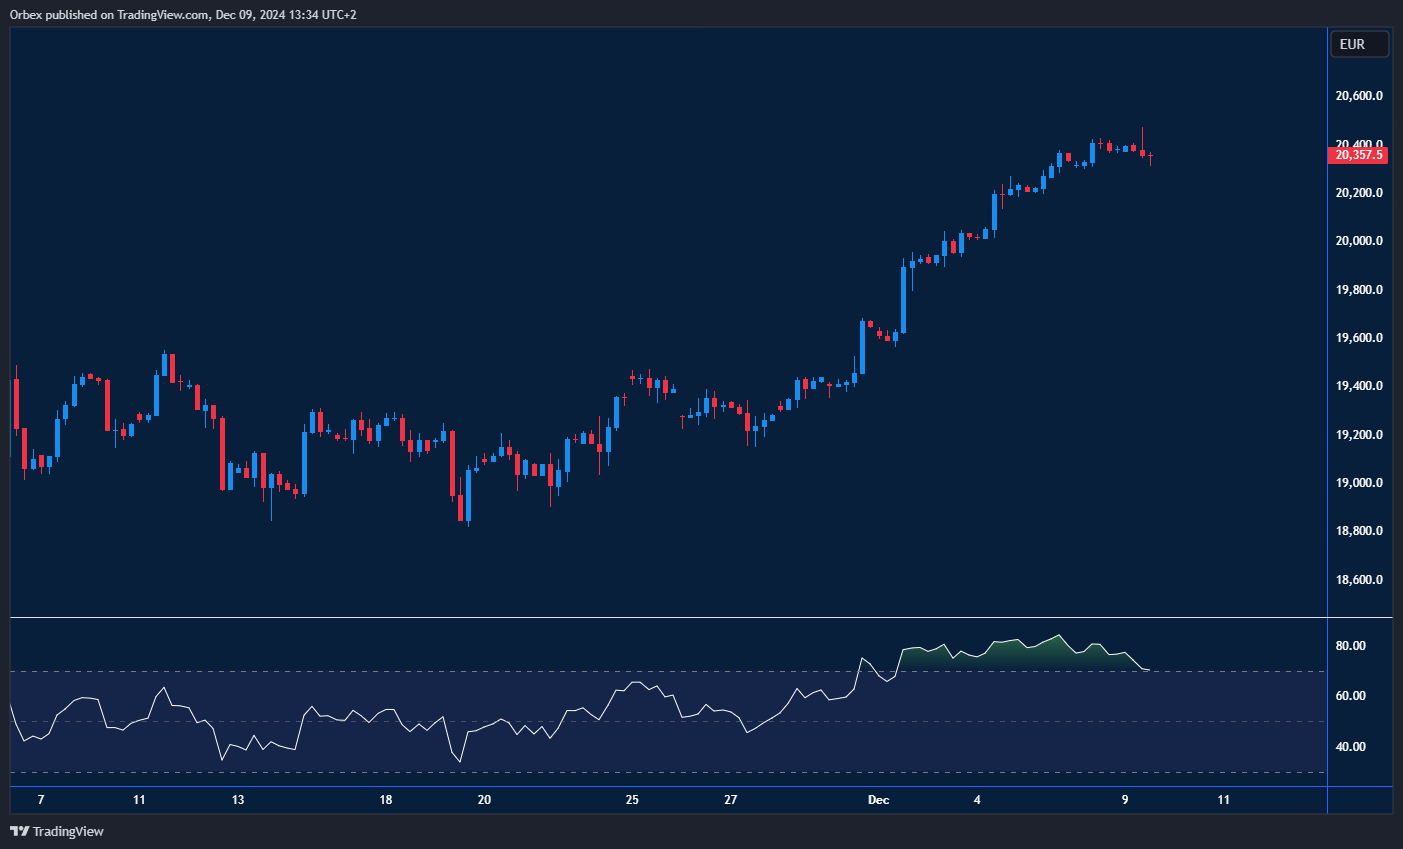The width and height of the screenshot is (1403, 849).
Task: Select the 20 date marker on time axis
Action: click(x=484, y=800)
